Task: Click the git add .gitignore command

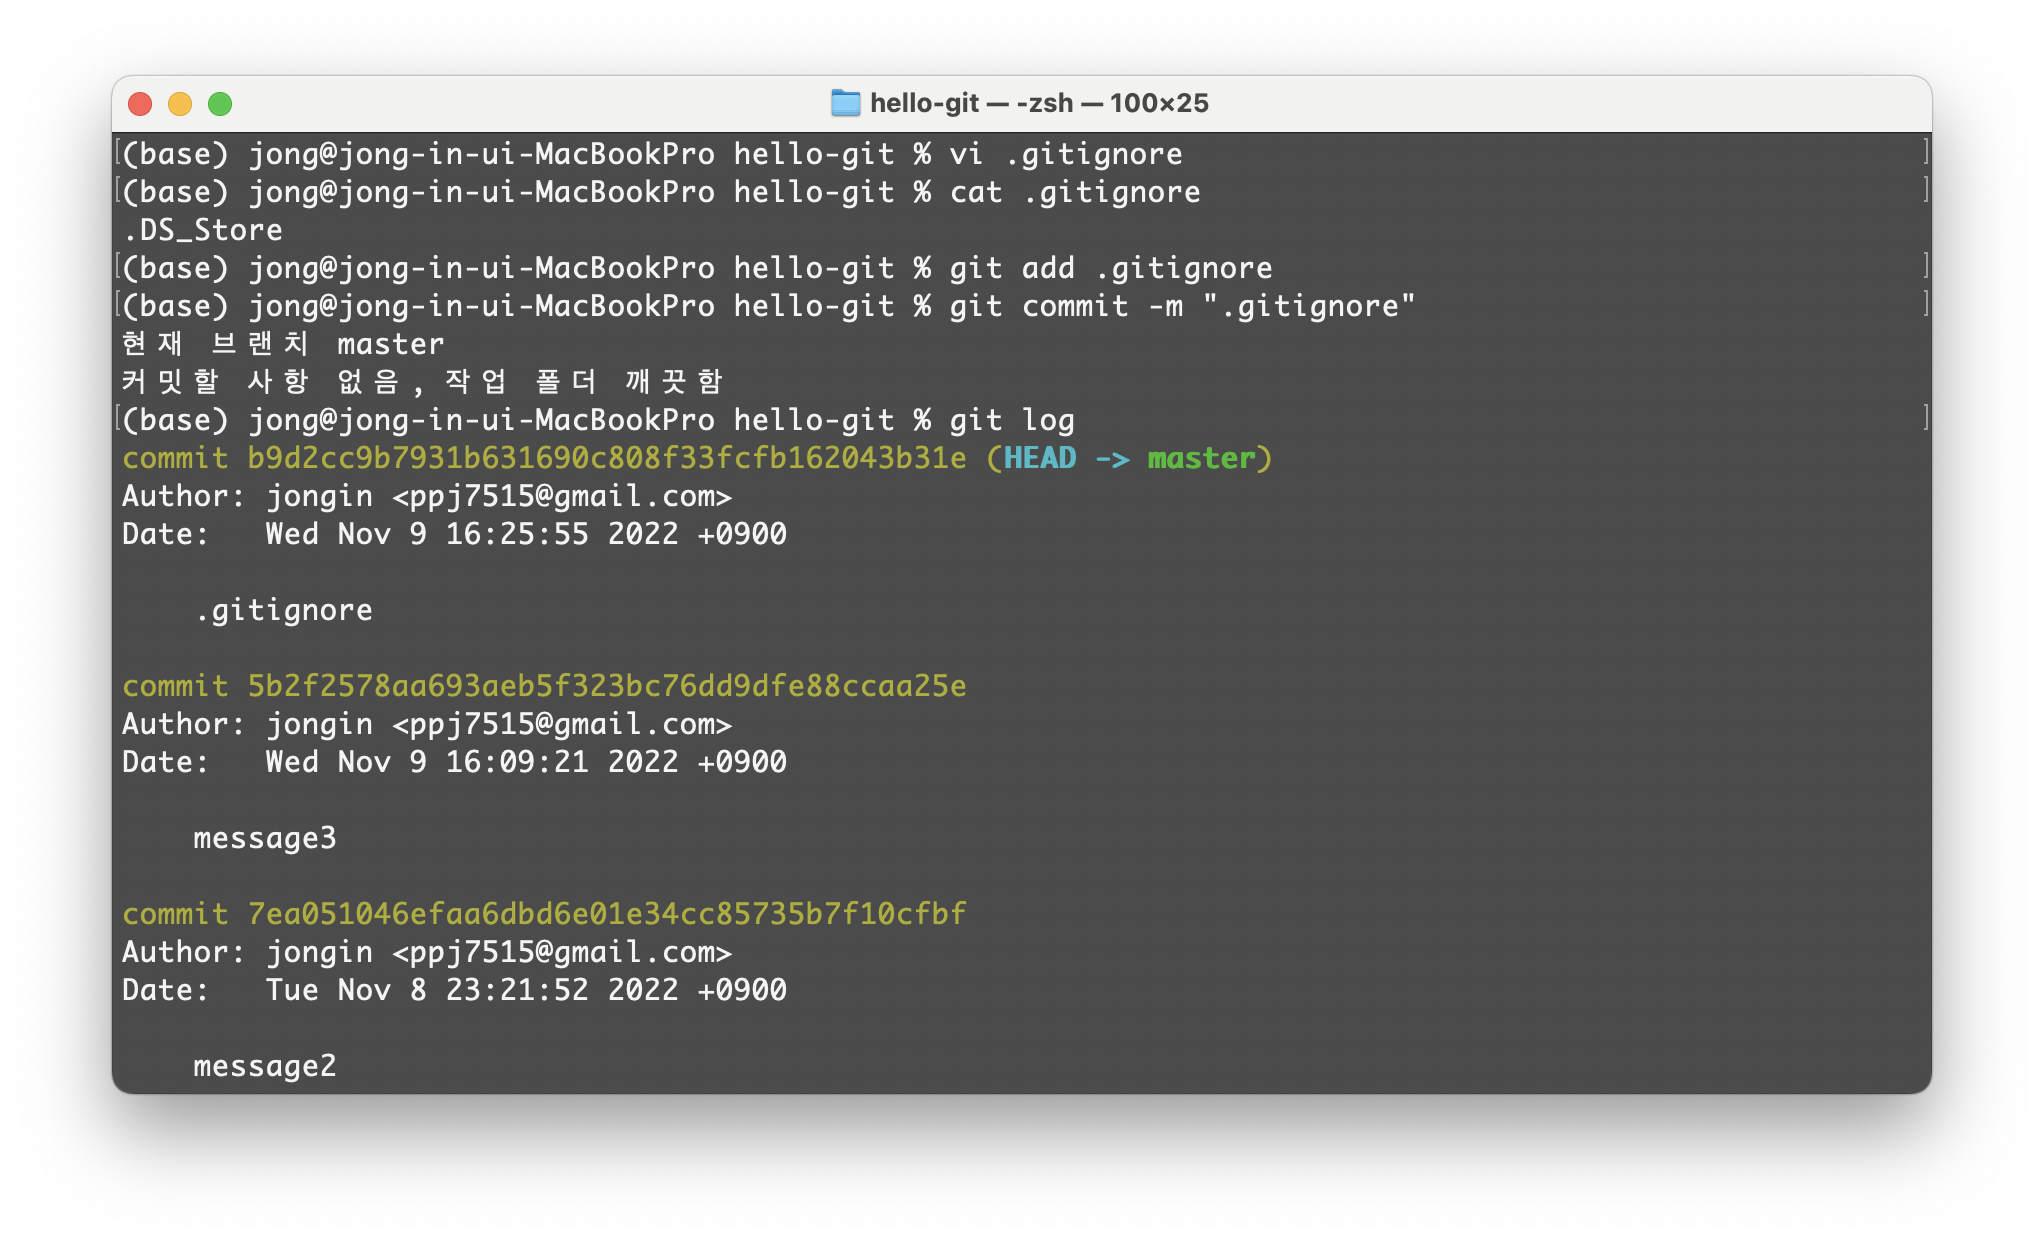Action: 1110,268
